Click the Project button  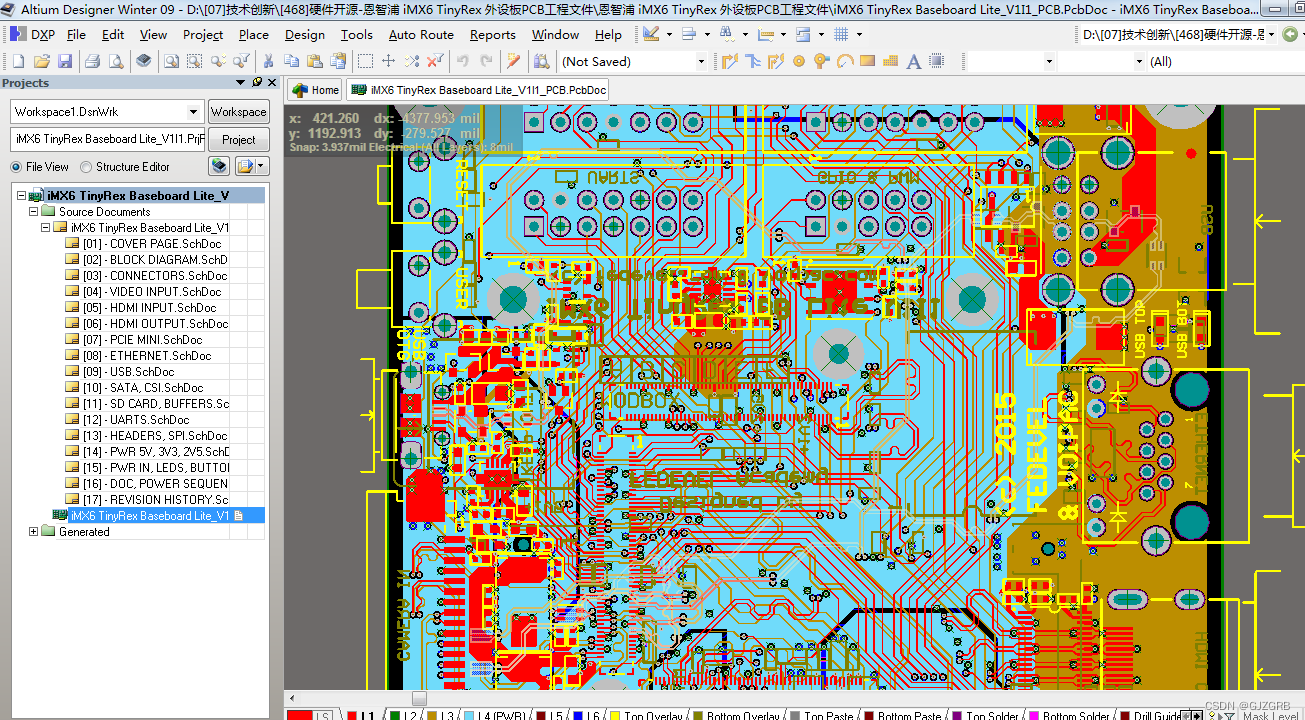tap(238, 139)
